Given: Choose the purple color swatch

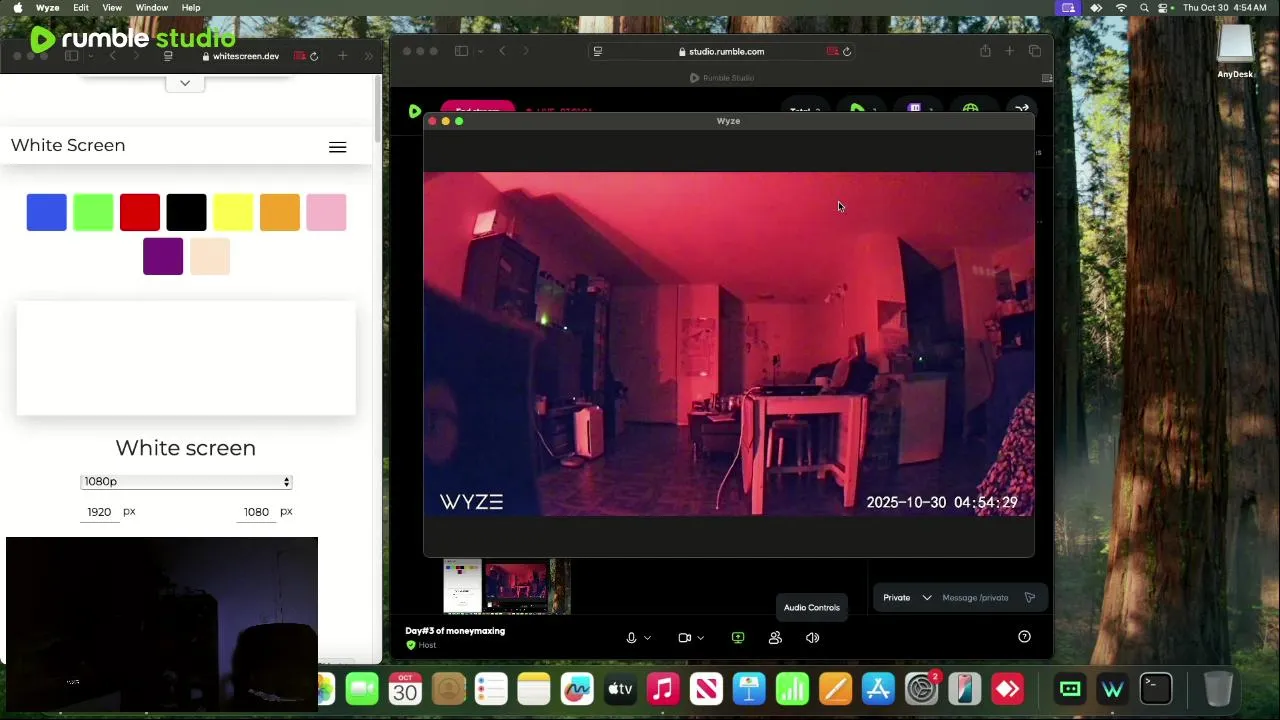Looking at the screenshot, I should coord(163,256).
